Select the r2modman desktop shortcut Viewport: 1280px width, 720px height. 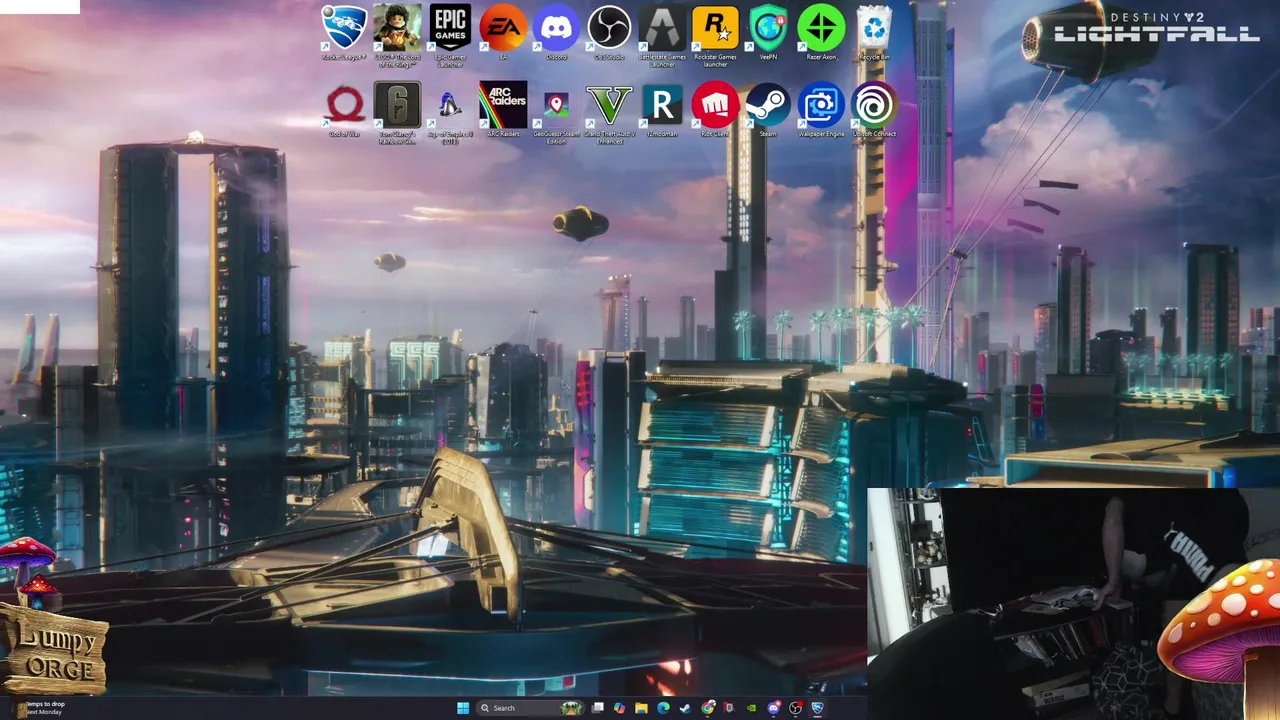pos(662,110)
